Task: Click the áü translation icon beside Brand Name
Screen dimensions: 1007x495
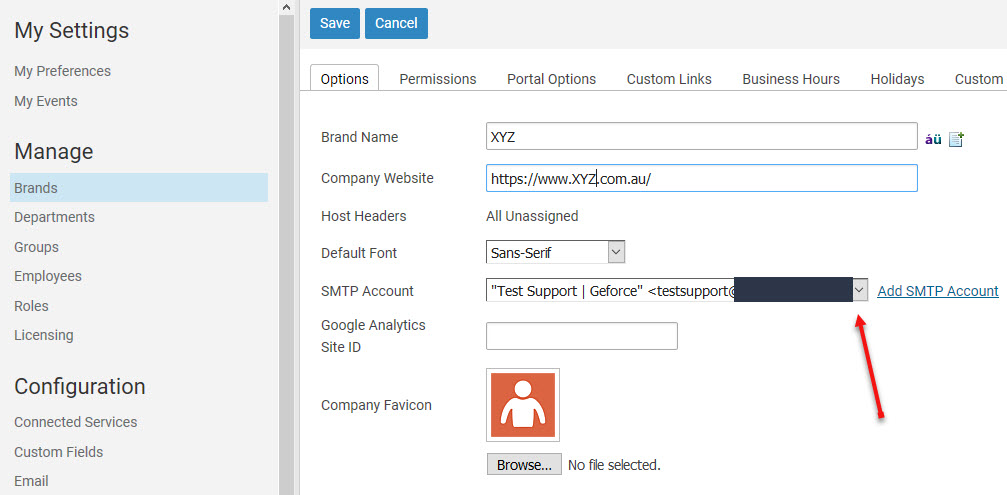Action: (x=933, y=139)
